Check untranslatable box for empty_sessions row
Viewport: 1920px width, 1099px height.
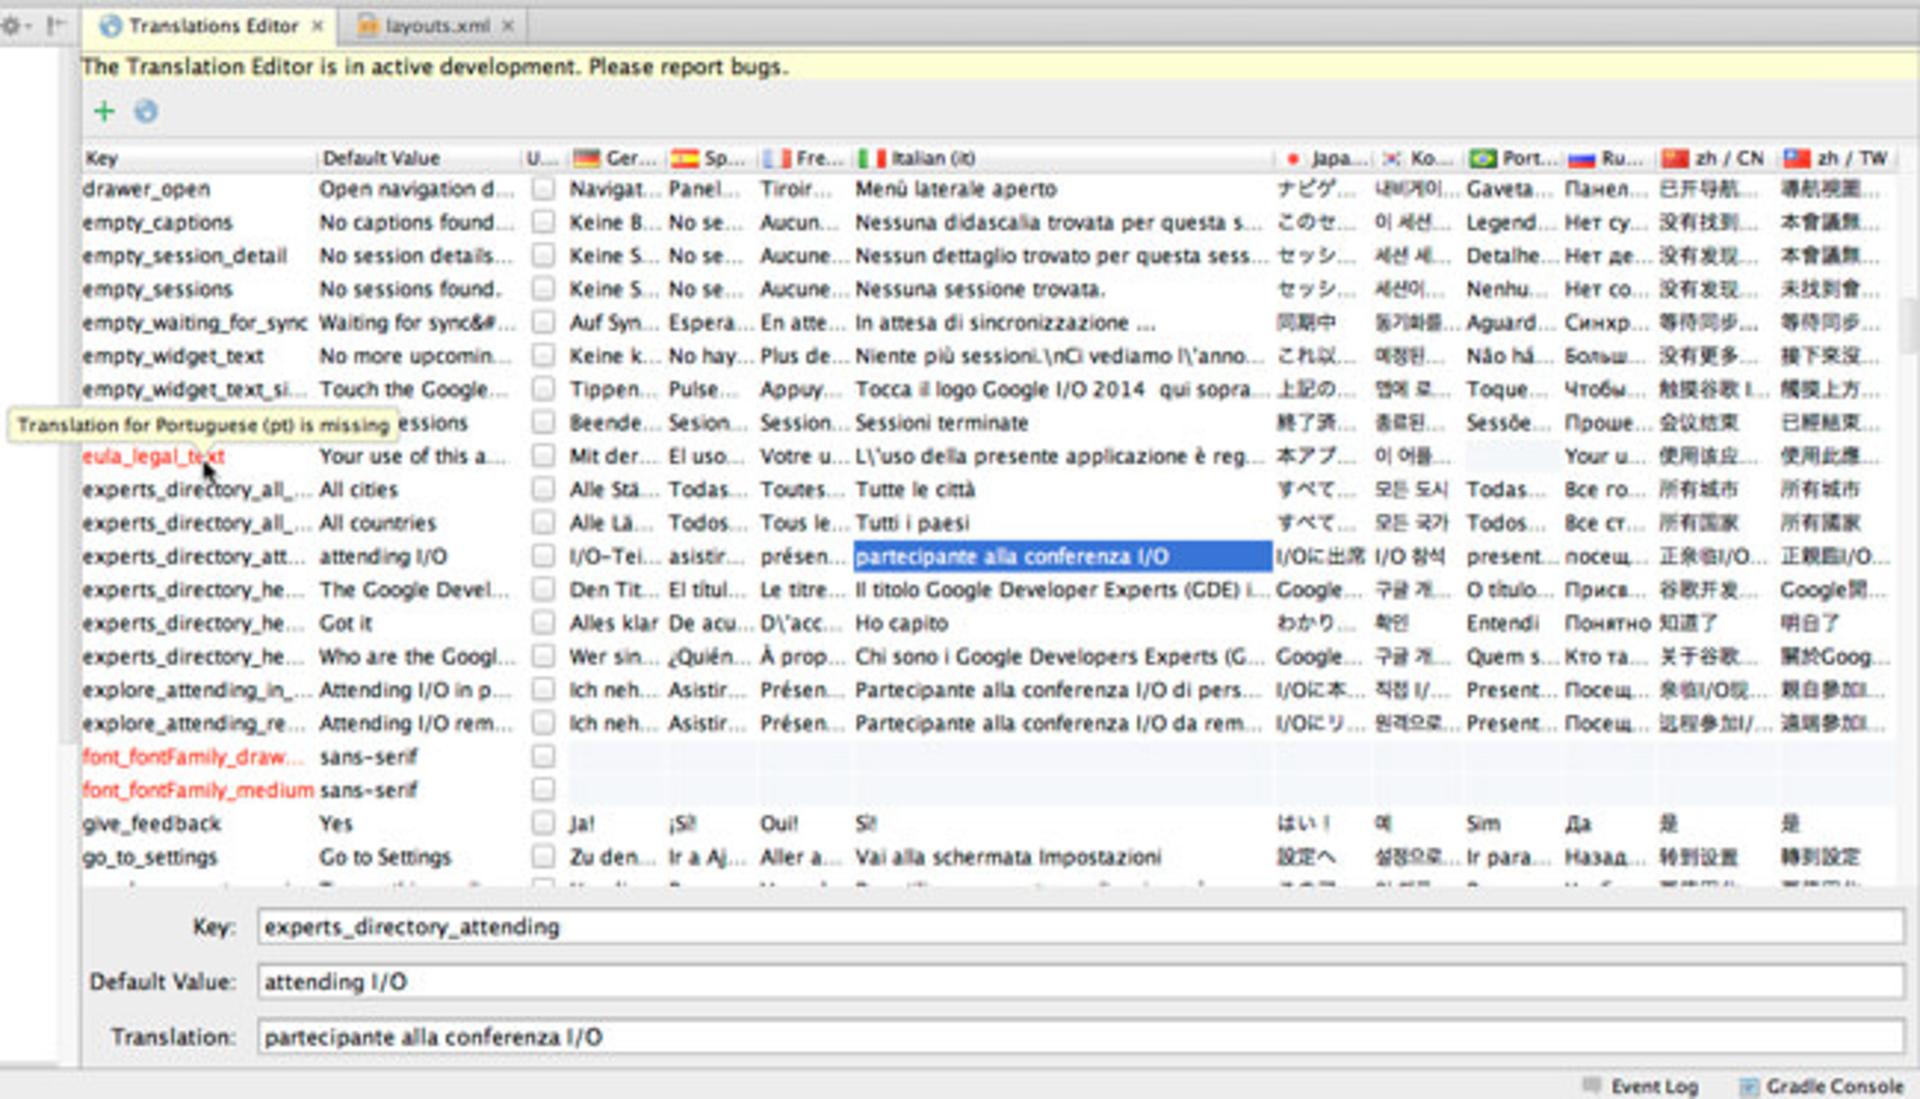pyautogui.click(x=543, y=289)
